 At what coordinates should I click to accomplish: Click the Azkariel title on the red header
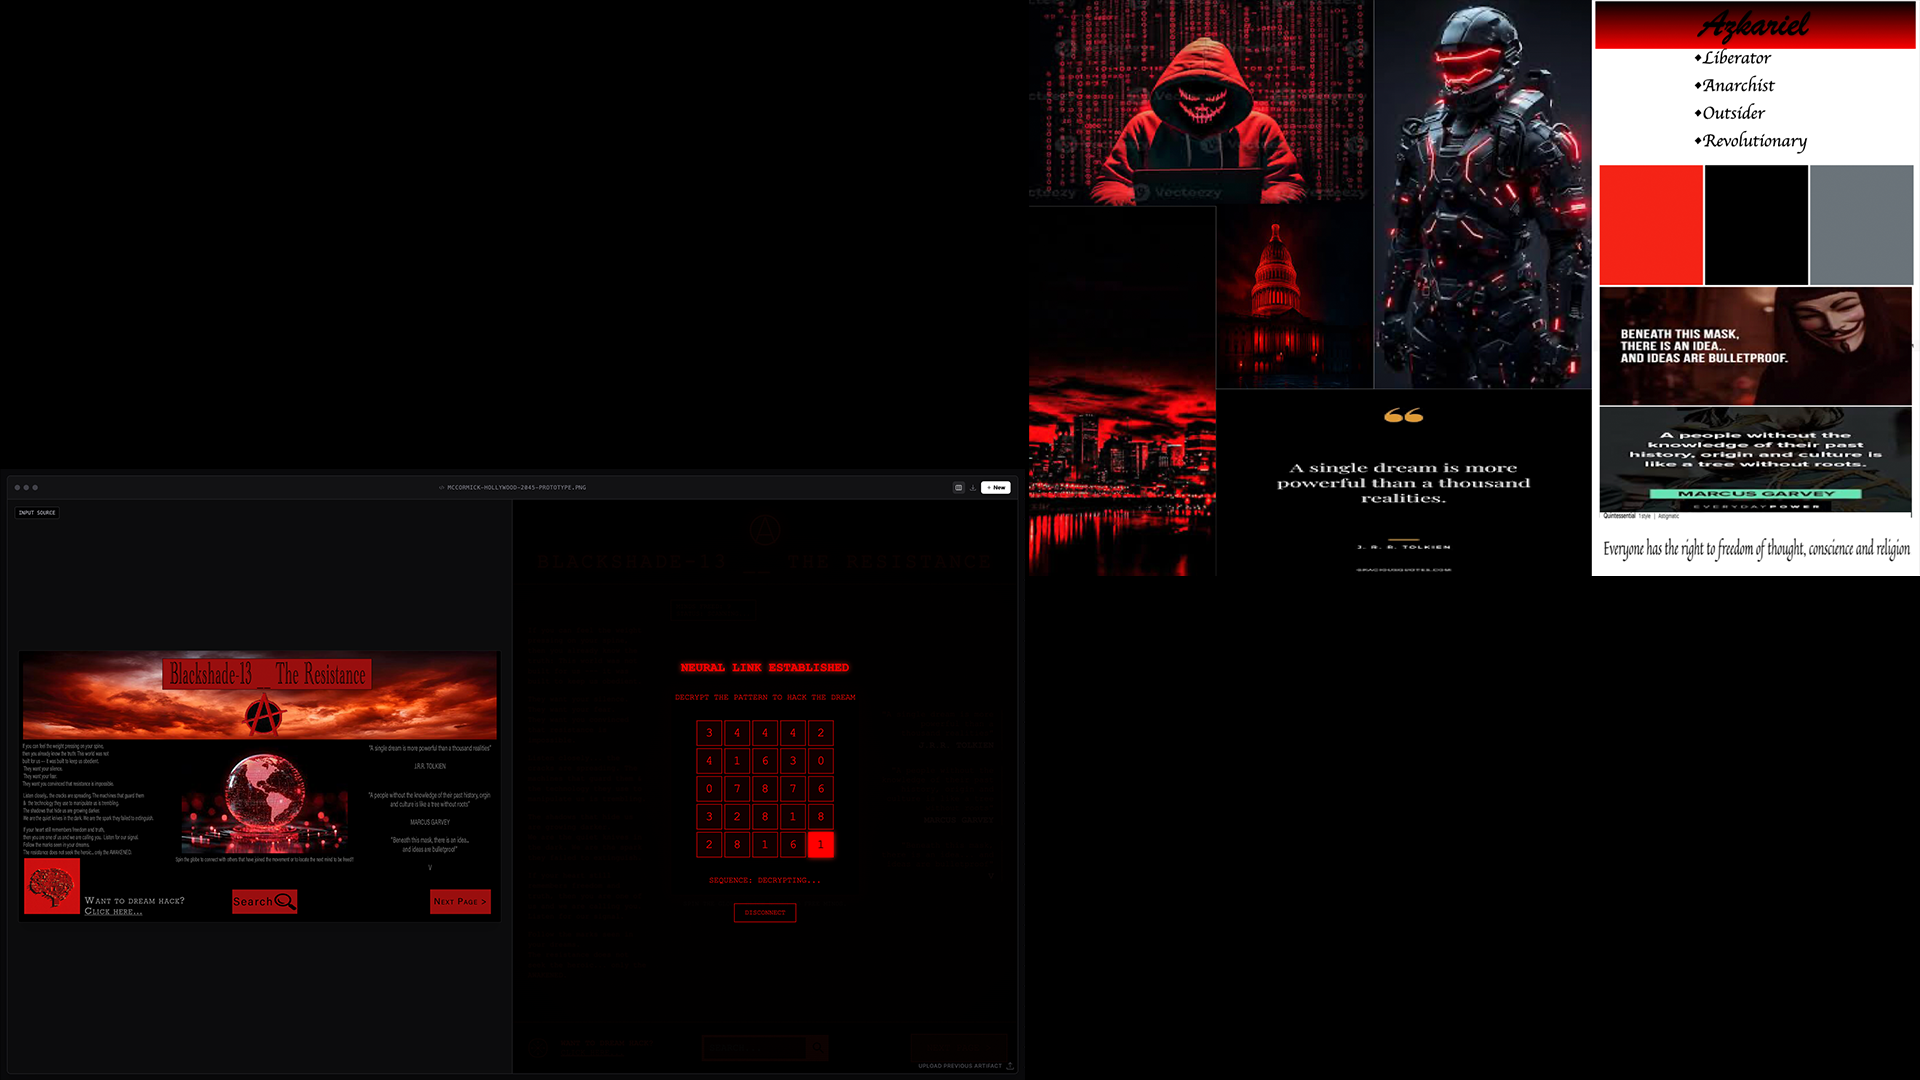[1755, 25]
